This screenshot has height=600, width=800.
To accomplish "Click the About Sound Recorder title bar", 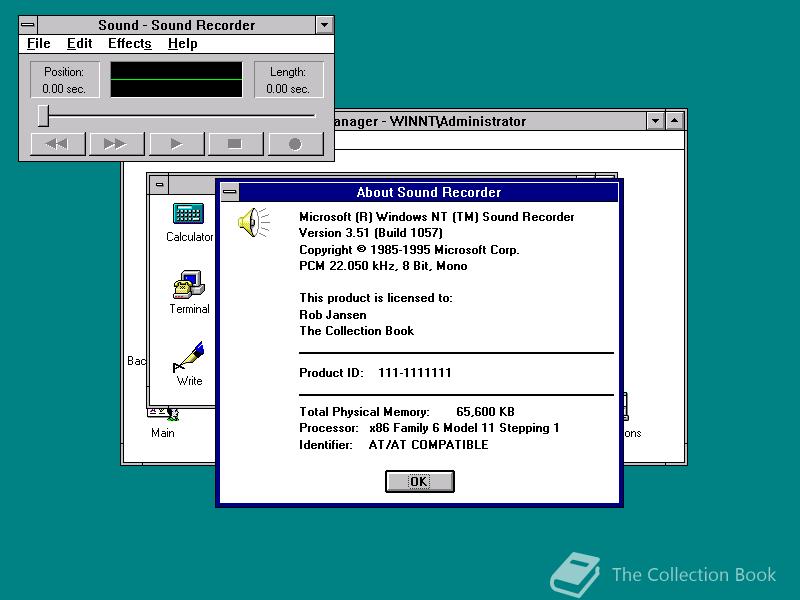I will [429, 192].
